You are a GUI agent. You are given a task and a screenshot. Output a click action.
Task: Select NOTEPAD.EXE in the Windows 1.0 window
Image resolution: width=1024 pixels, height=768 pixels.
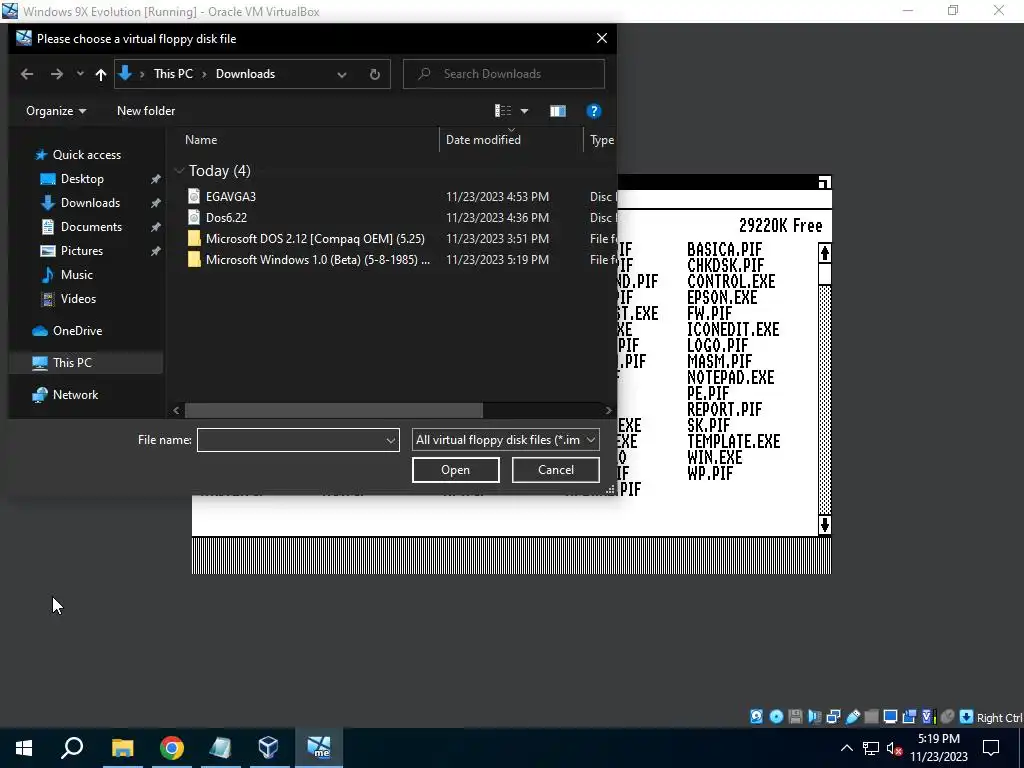click(x=730, y=377)
